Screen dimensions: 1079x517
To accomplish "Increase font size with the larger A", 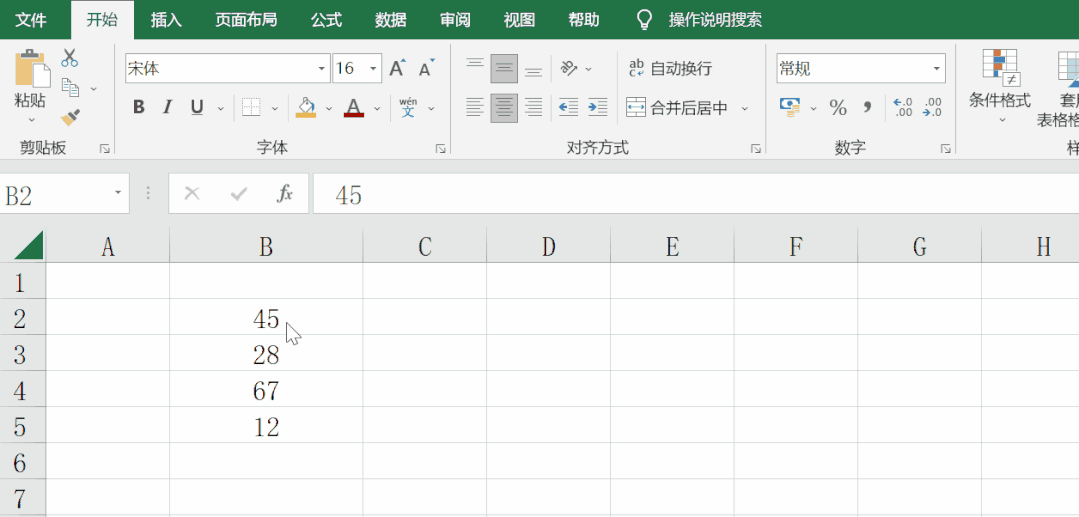I will [397, 68].
